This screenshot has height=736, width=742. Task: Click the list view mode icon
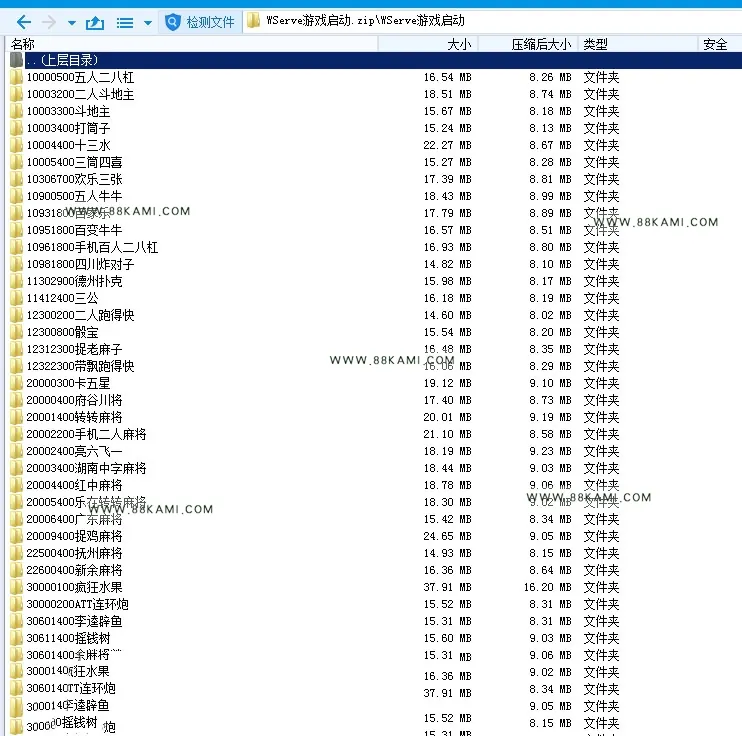[x=125, y=23]
